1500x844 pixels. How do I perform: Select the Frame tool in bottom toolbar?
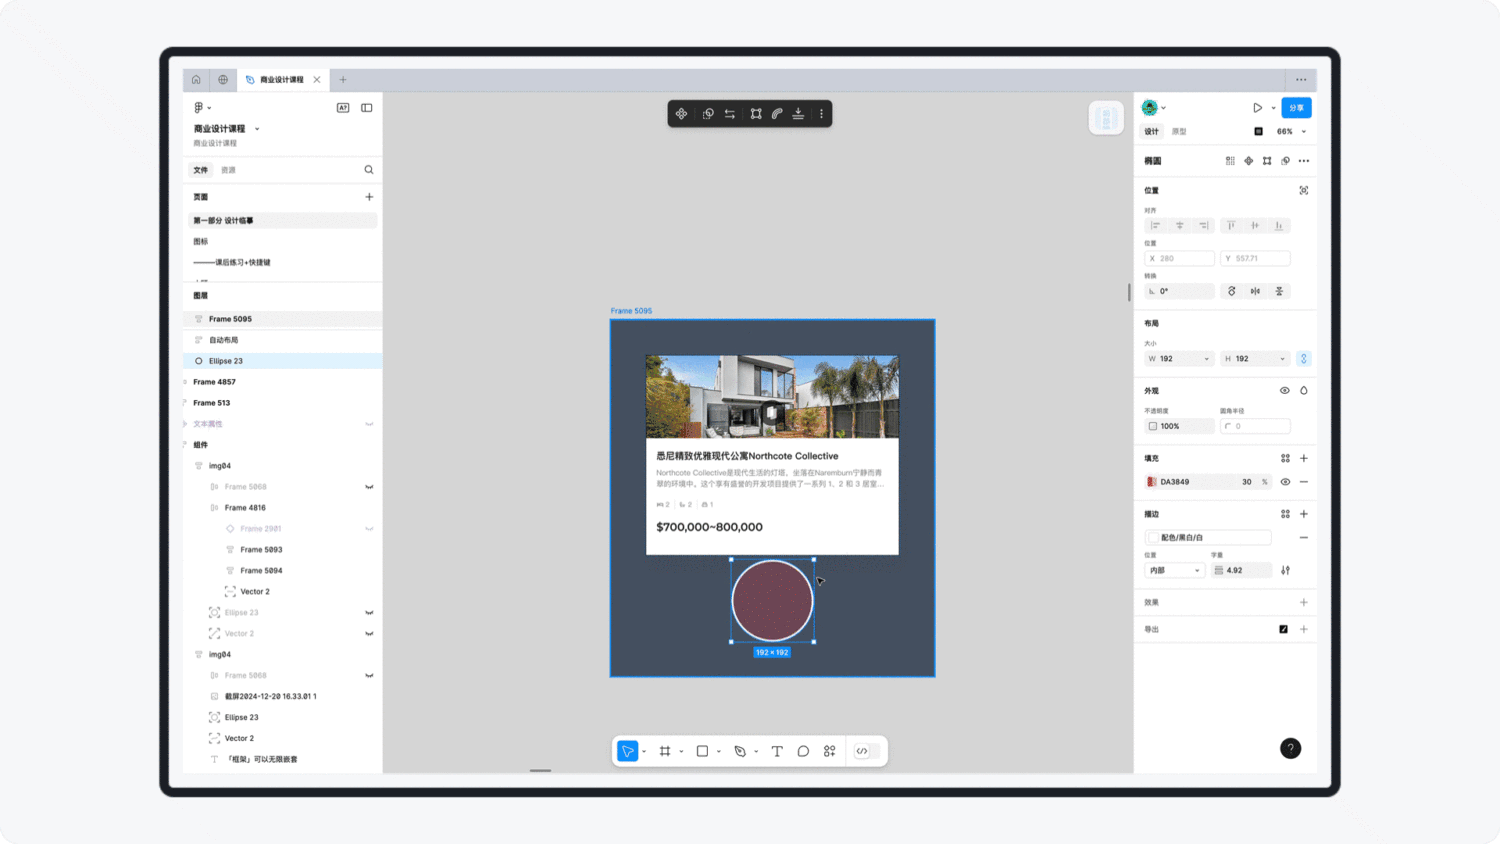pos(665,751)
